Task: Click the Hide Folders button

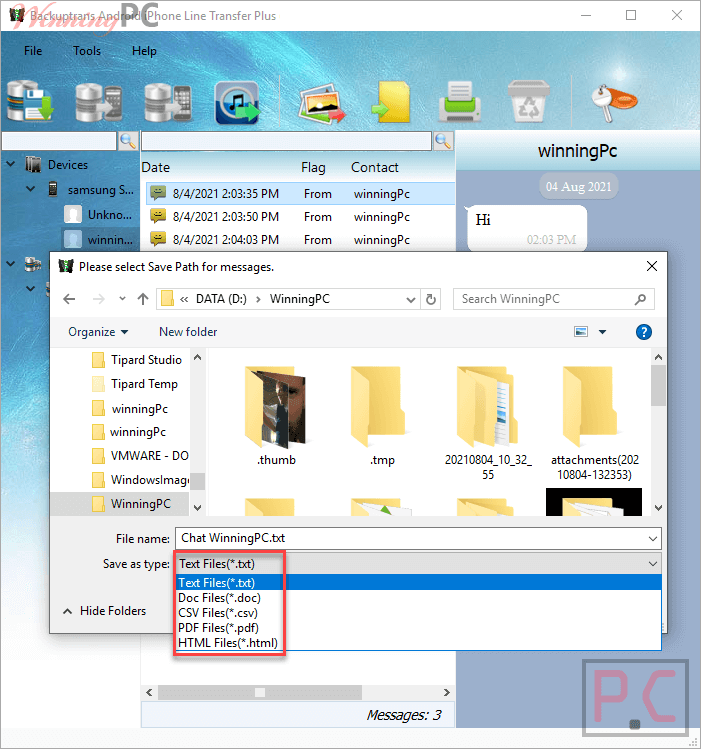Action: (105, 610)
